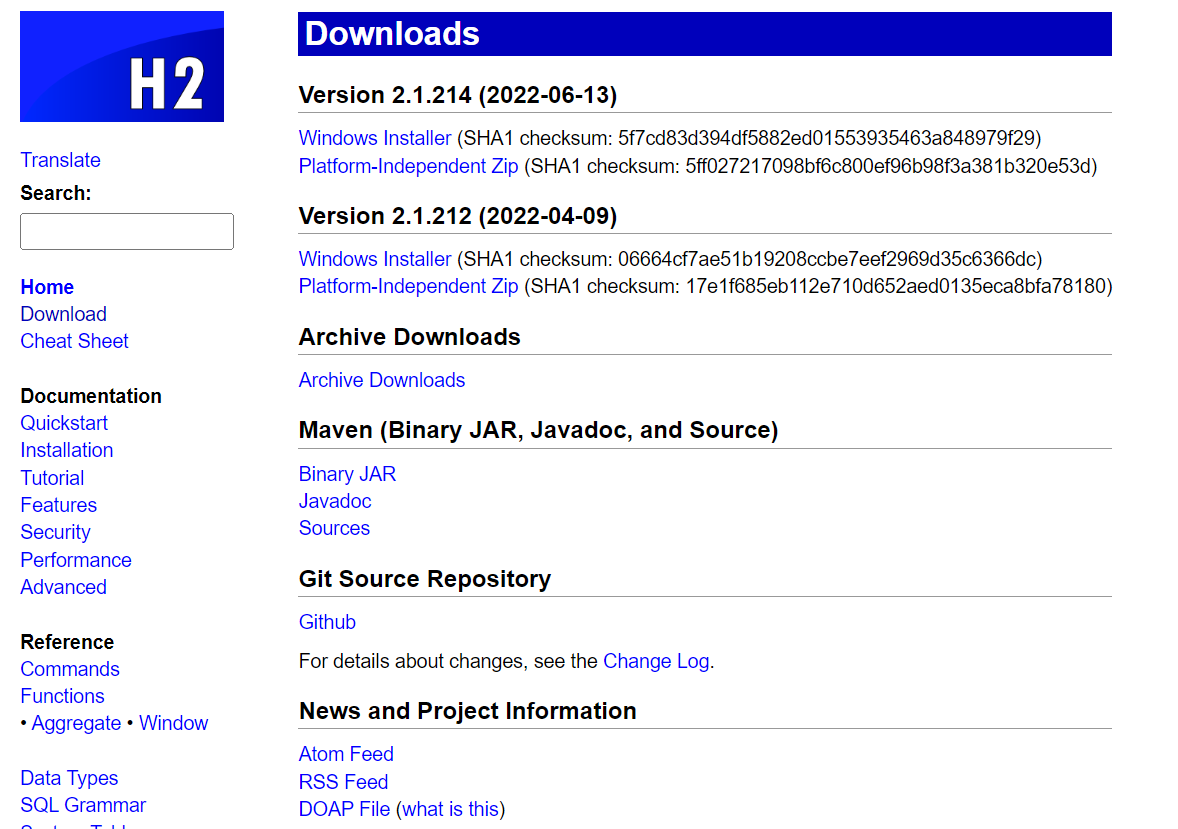This screenshot has width=1178, height=829.
Task: Click the 'Documentation' sidebar heading
Action: tap(91, 396)
